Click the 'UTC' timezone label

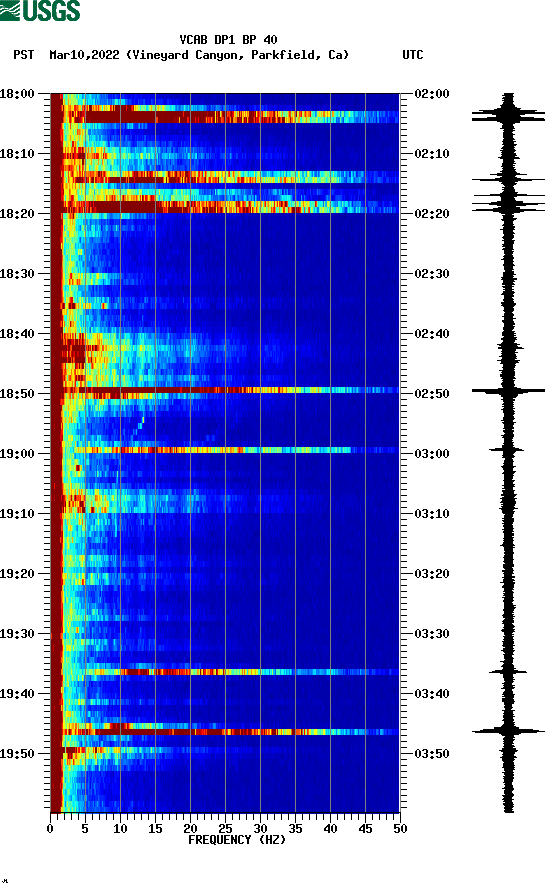pos(413,55)
